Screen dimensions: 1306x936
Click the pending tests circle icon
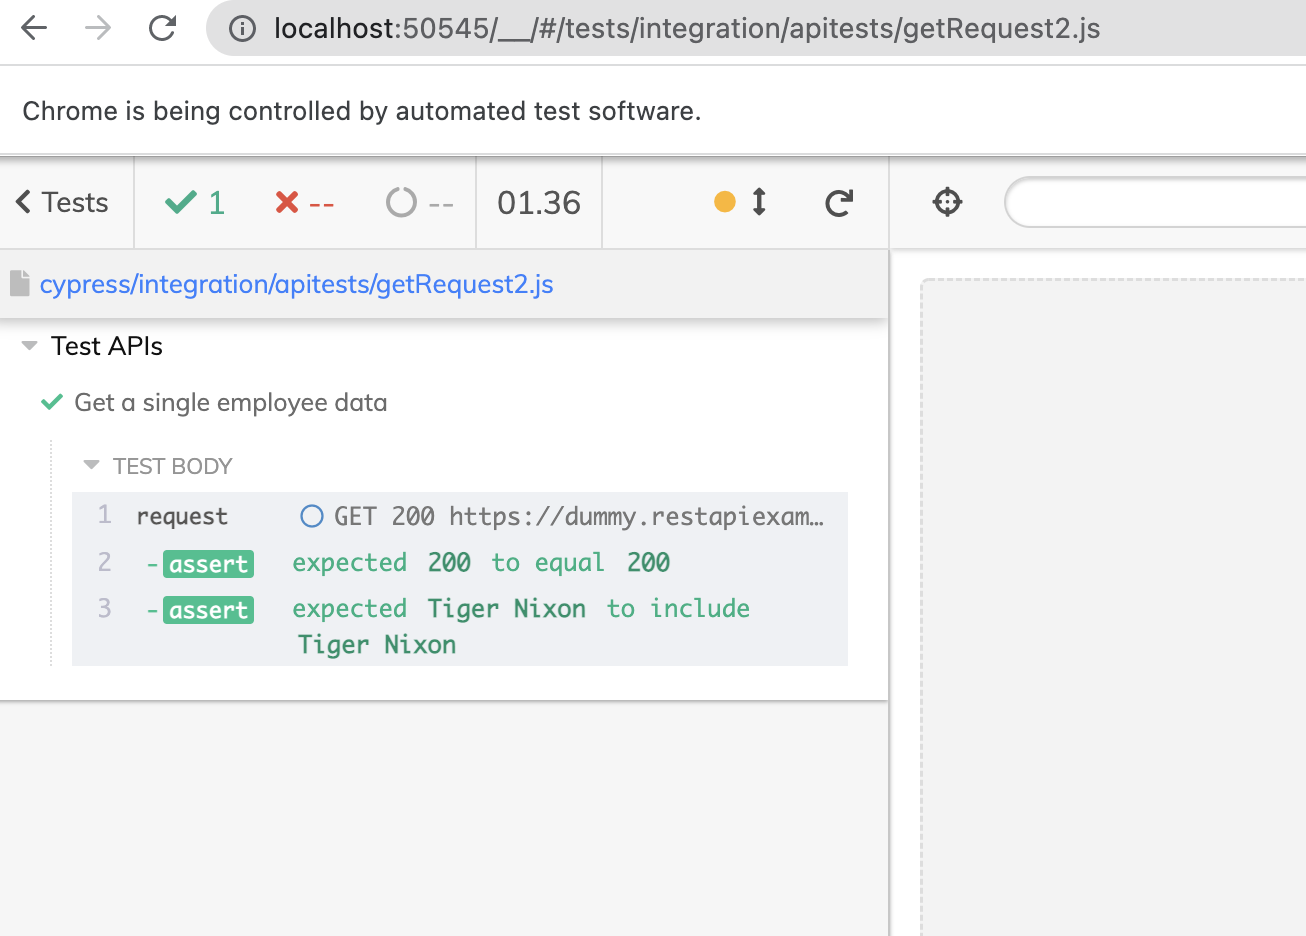[x=402, y=202]
